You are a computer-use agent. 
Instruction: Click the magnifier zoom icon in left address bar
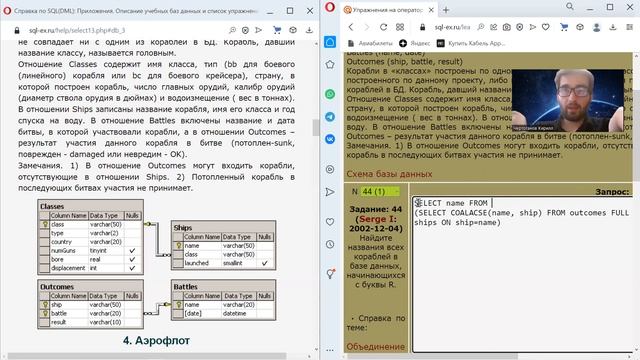click(232, 30)
